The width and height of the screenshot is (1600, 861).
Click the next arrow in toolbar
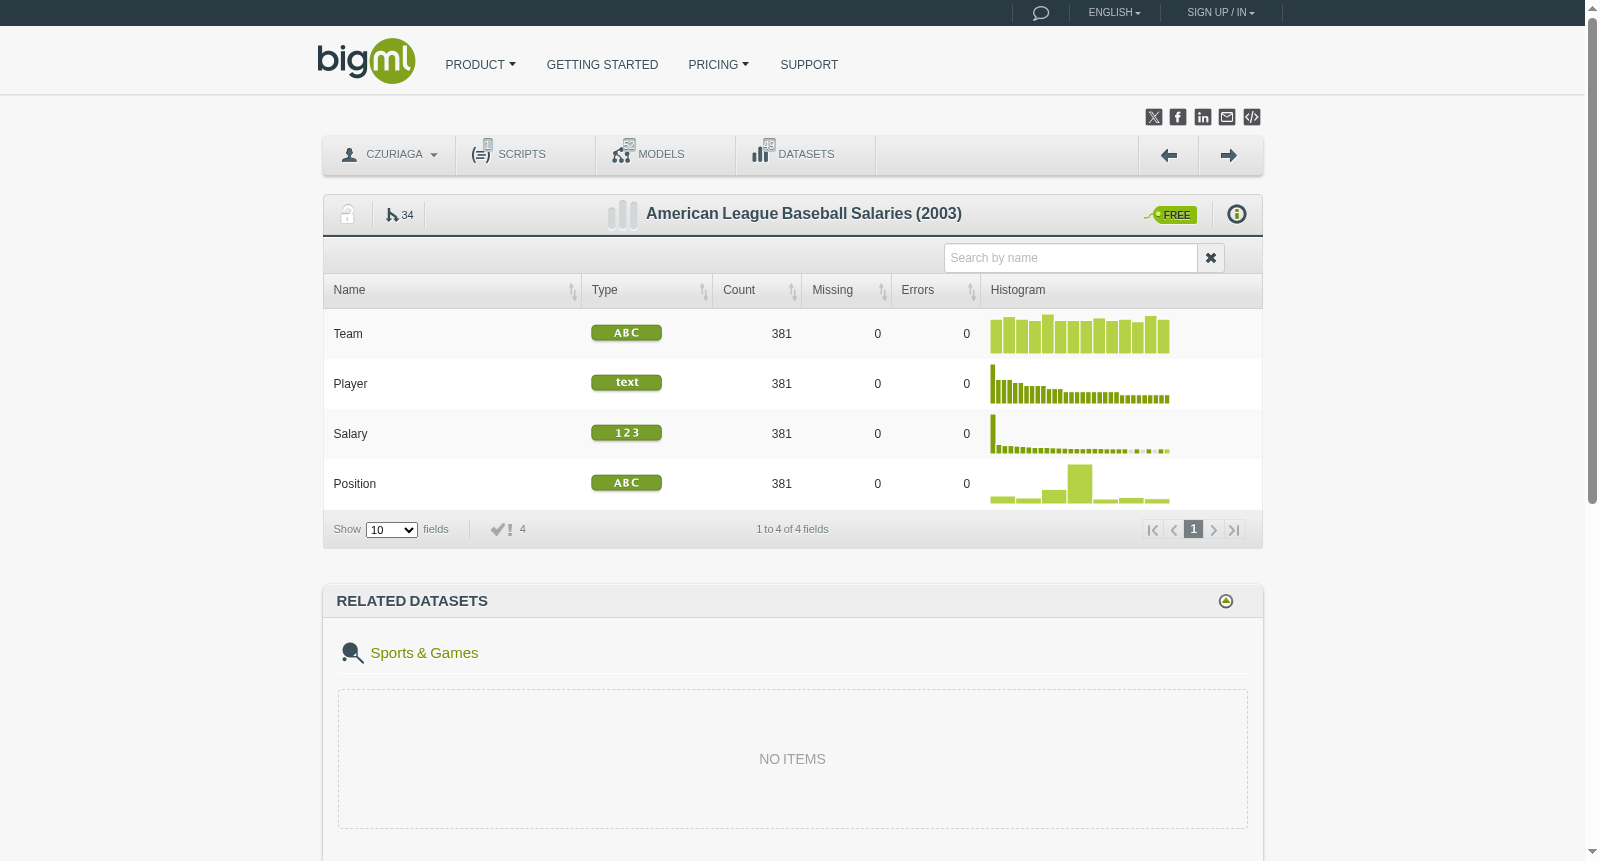click(1229, 155)
